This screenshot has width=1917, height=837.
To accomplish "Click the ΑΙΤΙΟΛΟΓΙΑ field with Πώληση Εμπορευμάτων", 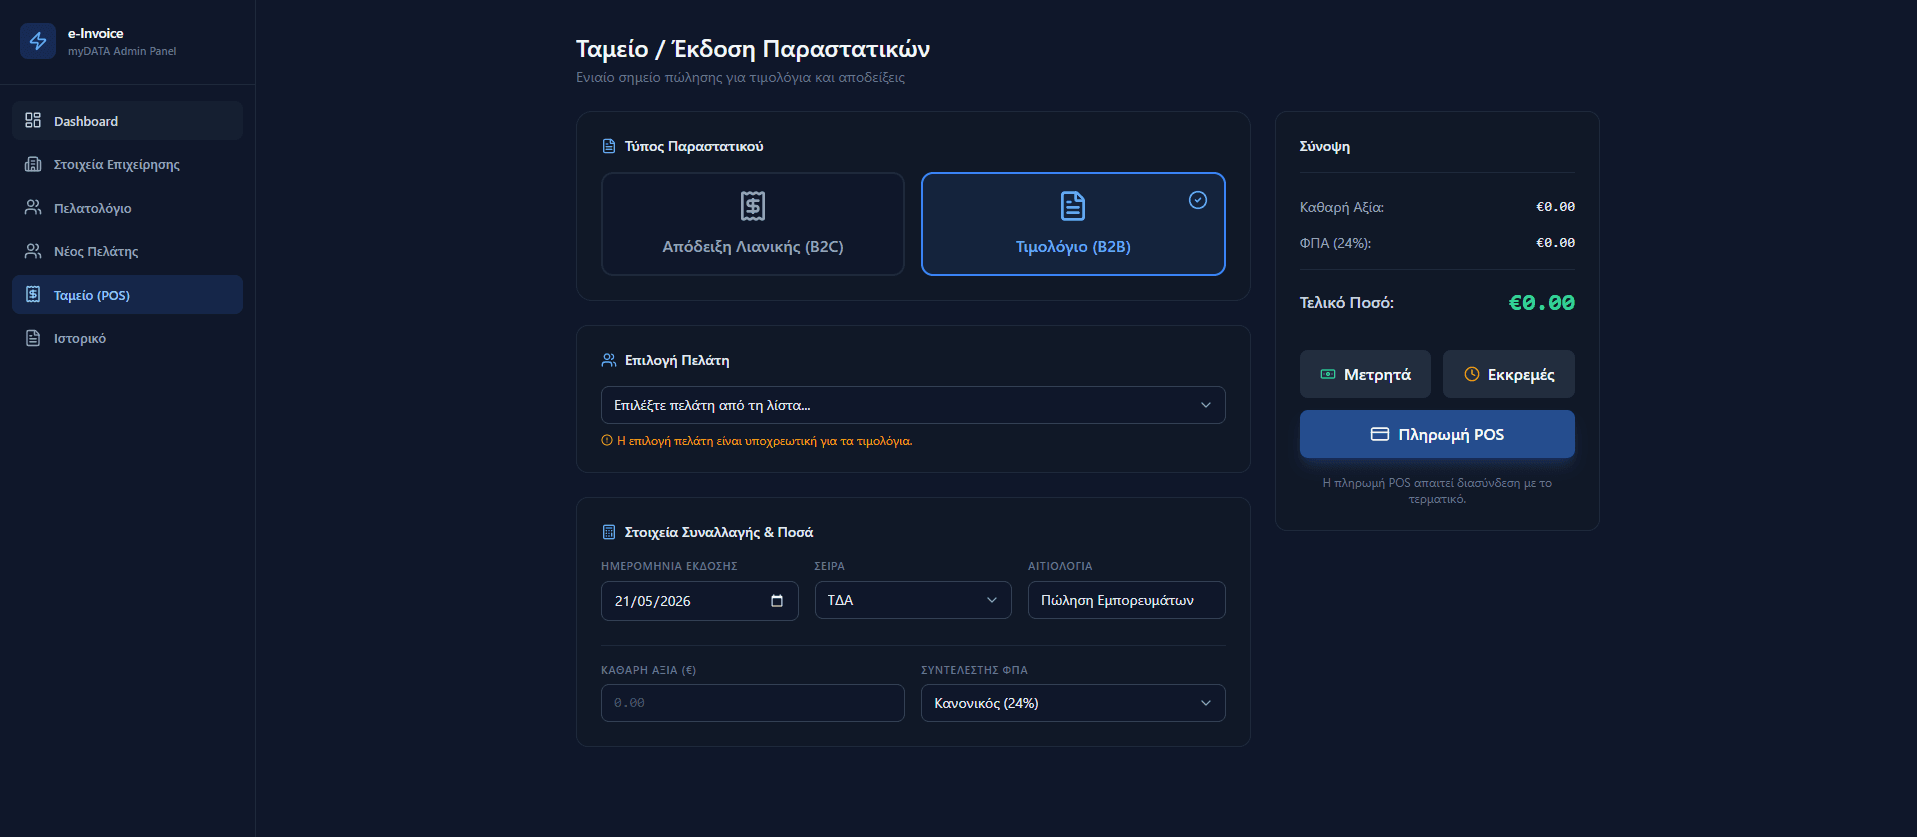I will [x=1127, y=600].
